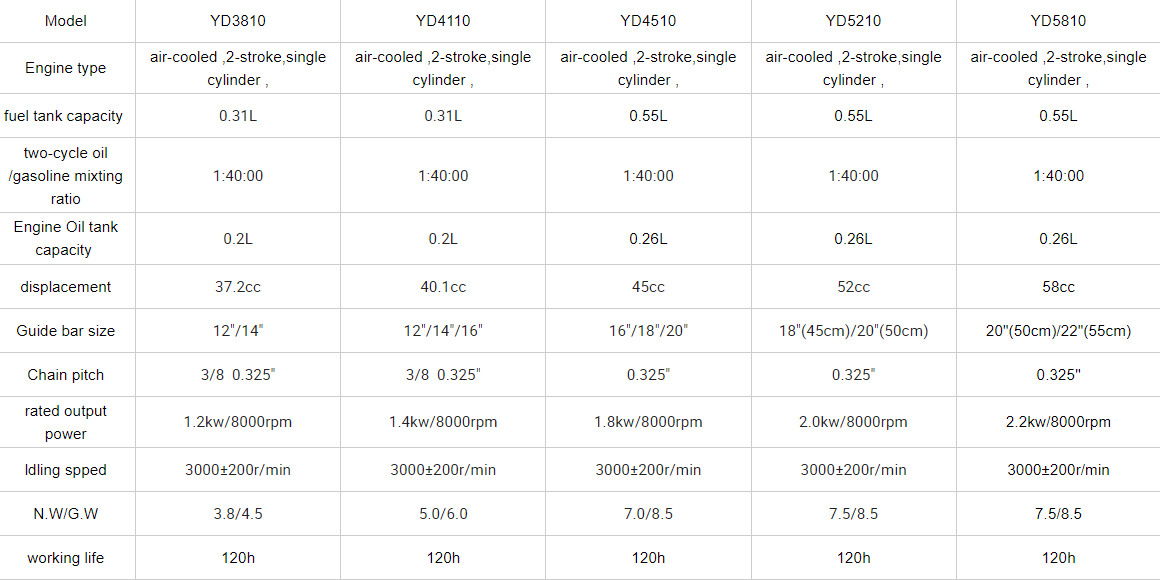Select the rated output power label
Image resolution: width=1160 pixels, height=580 pixels.
pos(66,422)
